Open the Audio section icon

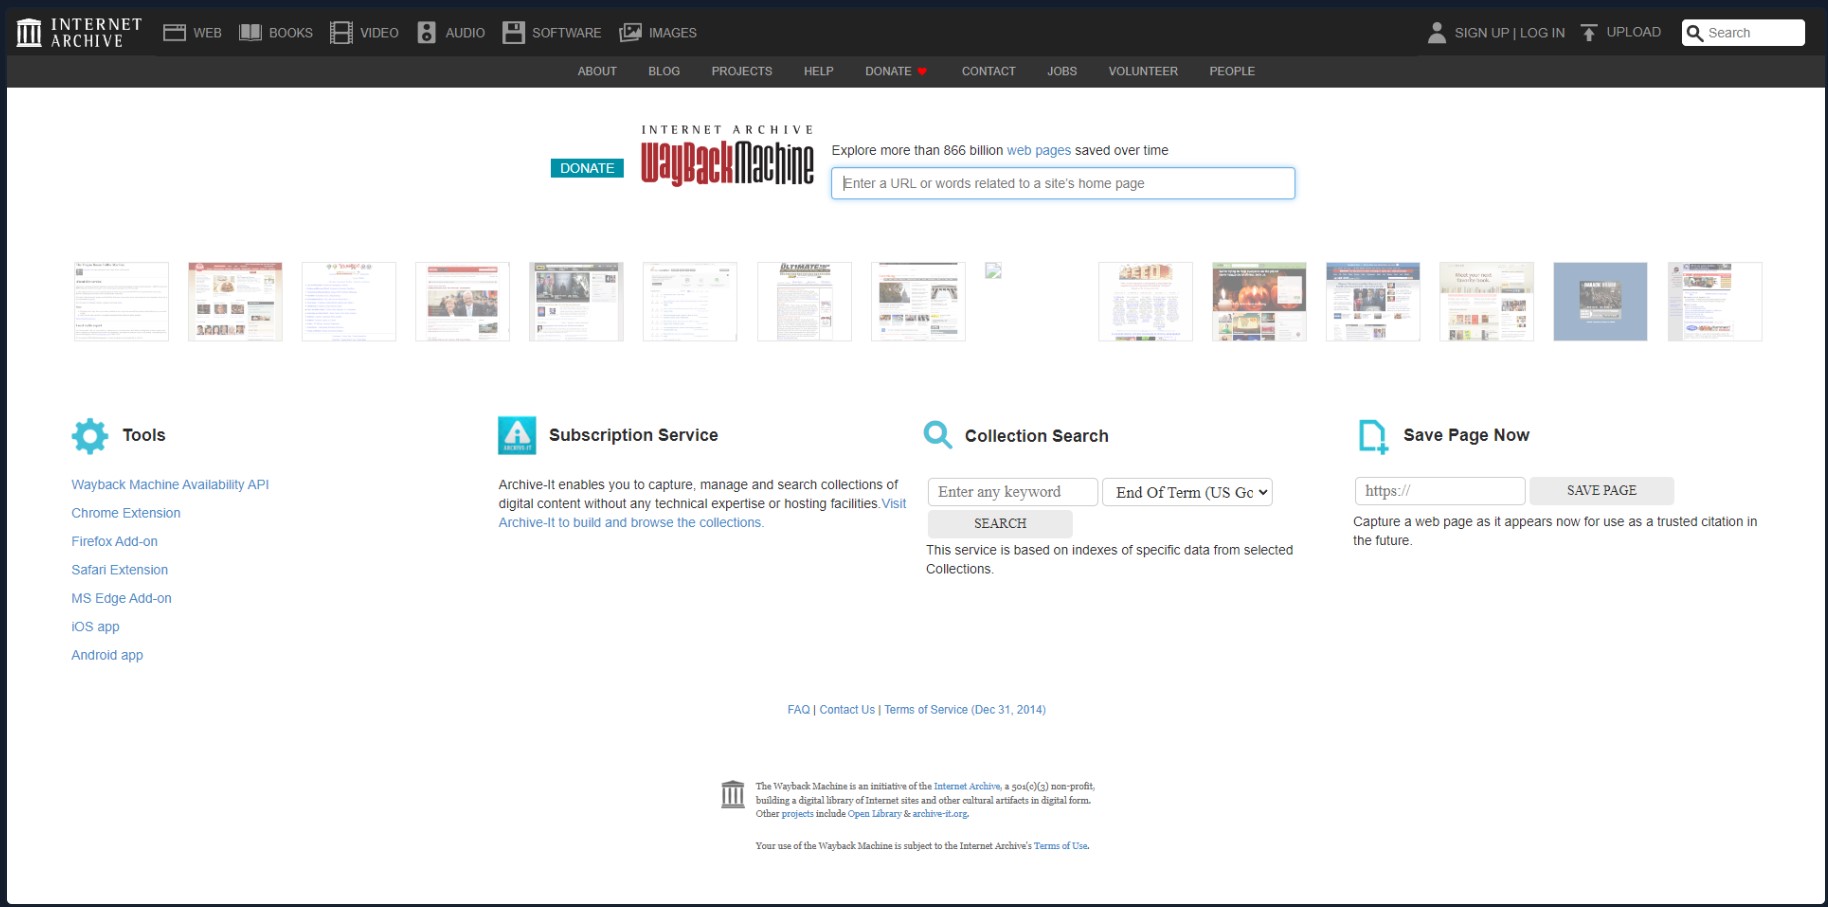click(x=426, y=33)
